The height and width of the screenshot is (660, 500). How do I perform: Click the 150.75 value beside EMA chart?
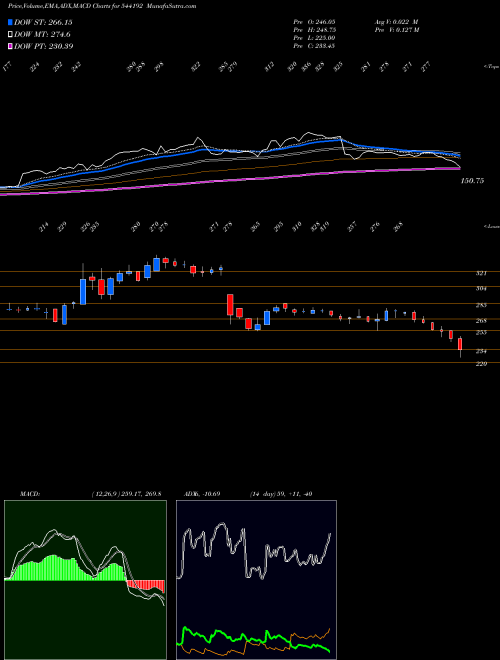pyautogui.click(x=473, y=181)
